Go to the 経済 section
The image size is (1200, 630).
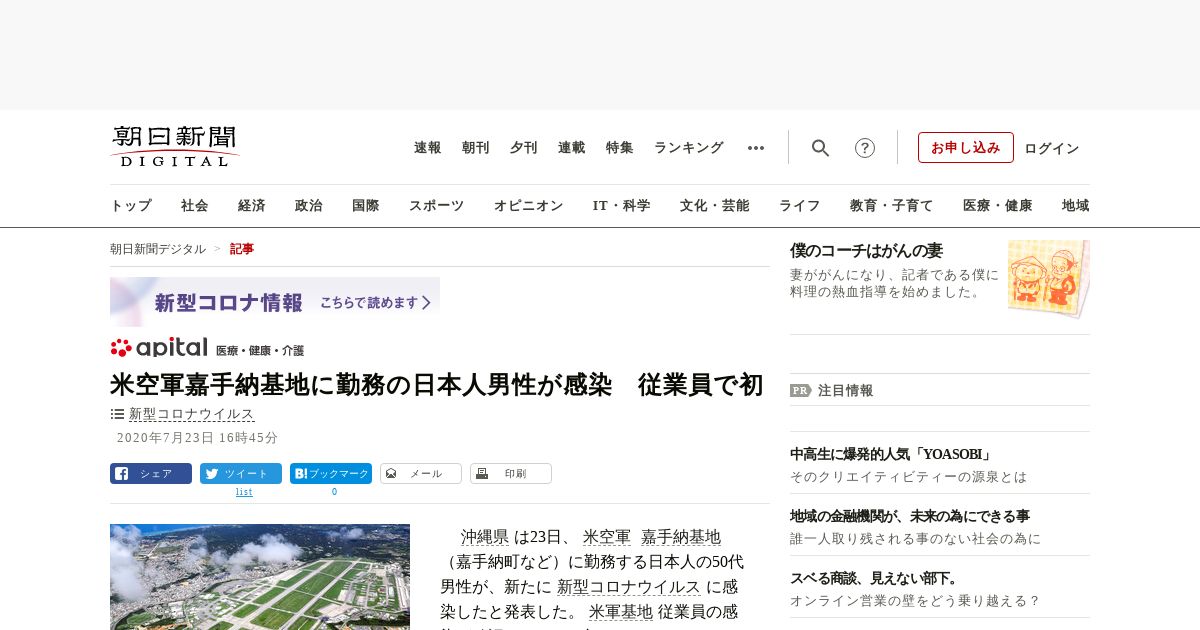[x=252, y=206]
